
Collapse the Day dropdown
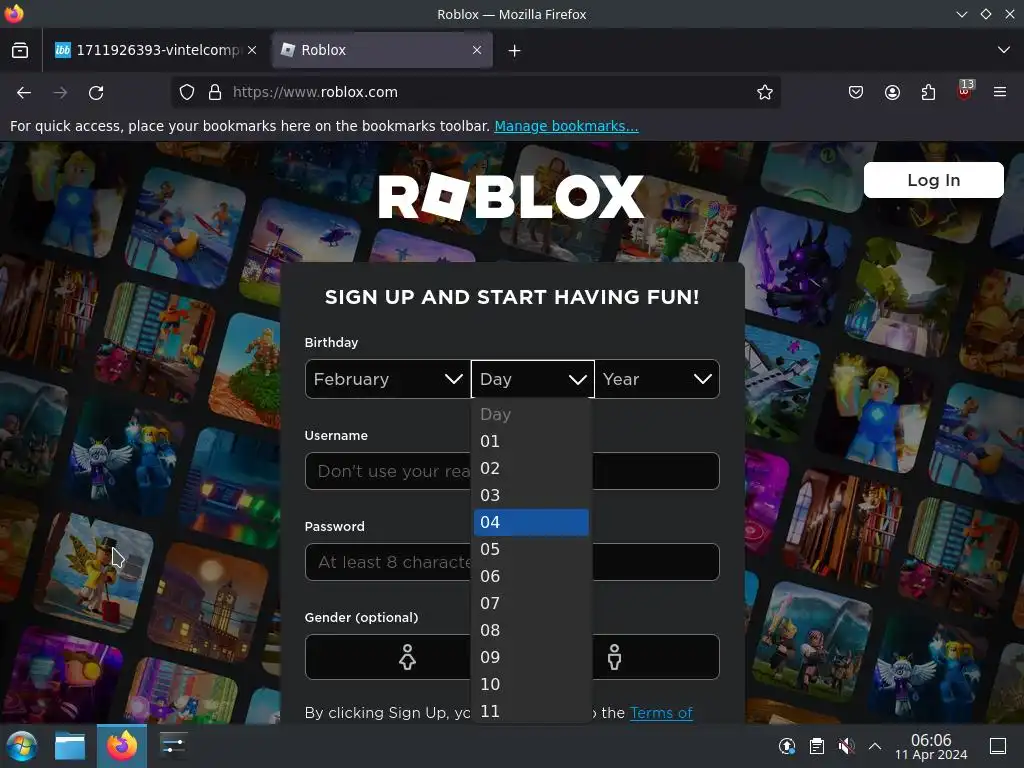pos(532,379)
